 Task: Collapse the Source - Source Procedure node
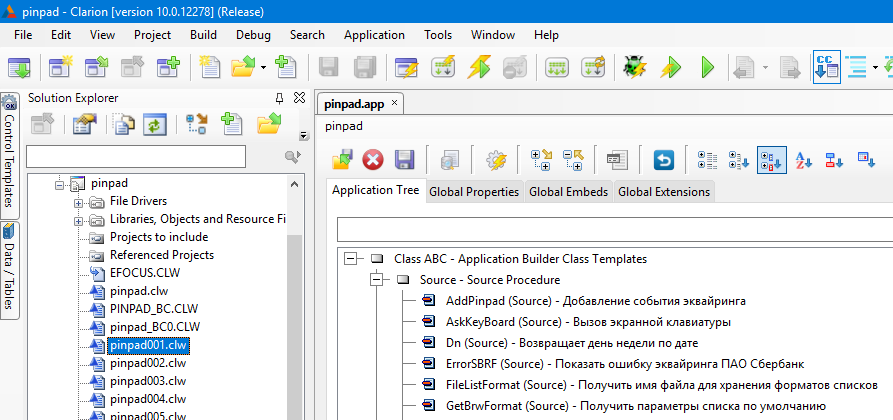coord(376,280)
